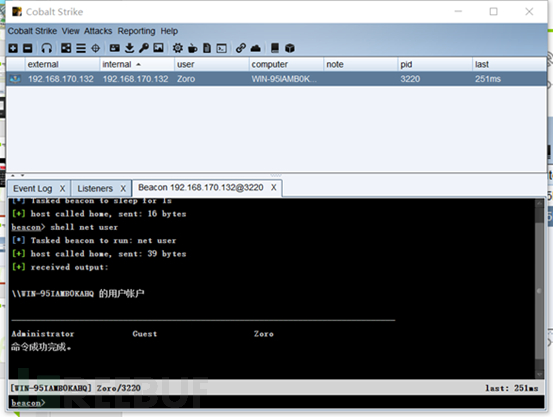Show the targets view via the crosshair icon
This screenshot has width=553, height=417.
[96, 48]
